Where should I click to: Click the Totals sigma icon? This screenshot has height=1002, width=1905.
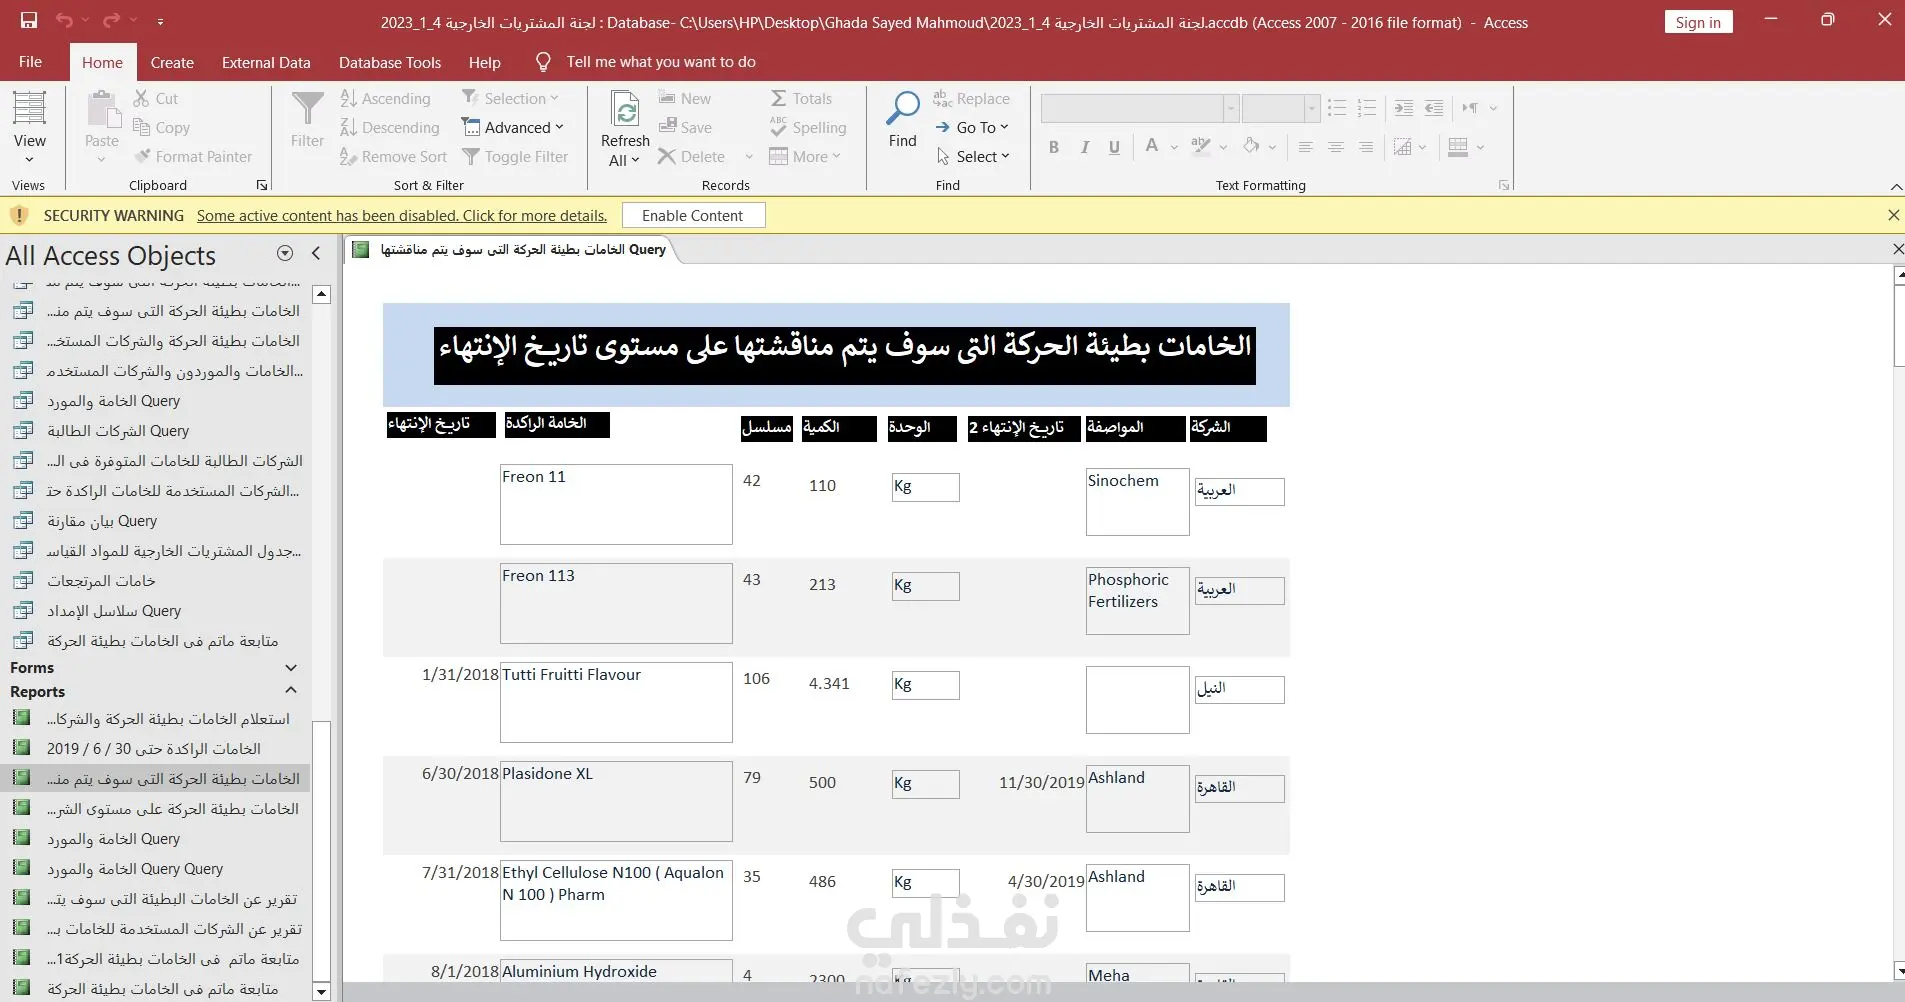coord(778,98)
